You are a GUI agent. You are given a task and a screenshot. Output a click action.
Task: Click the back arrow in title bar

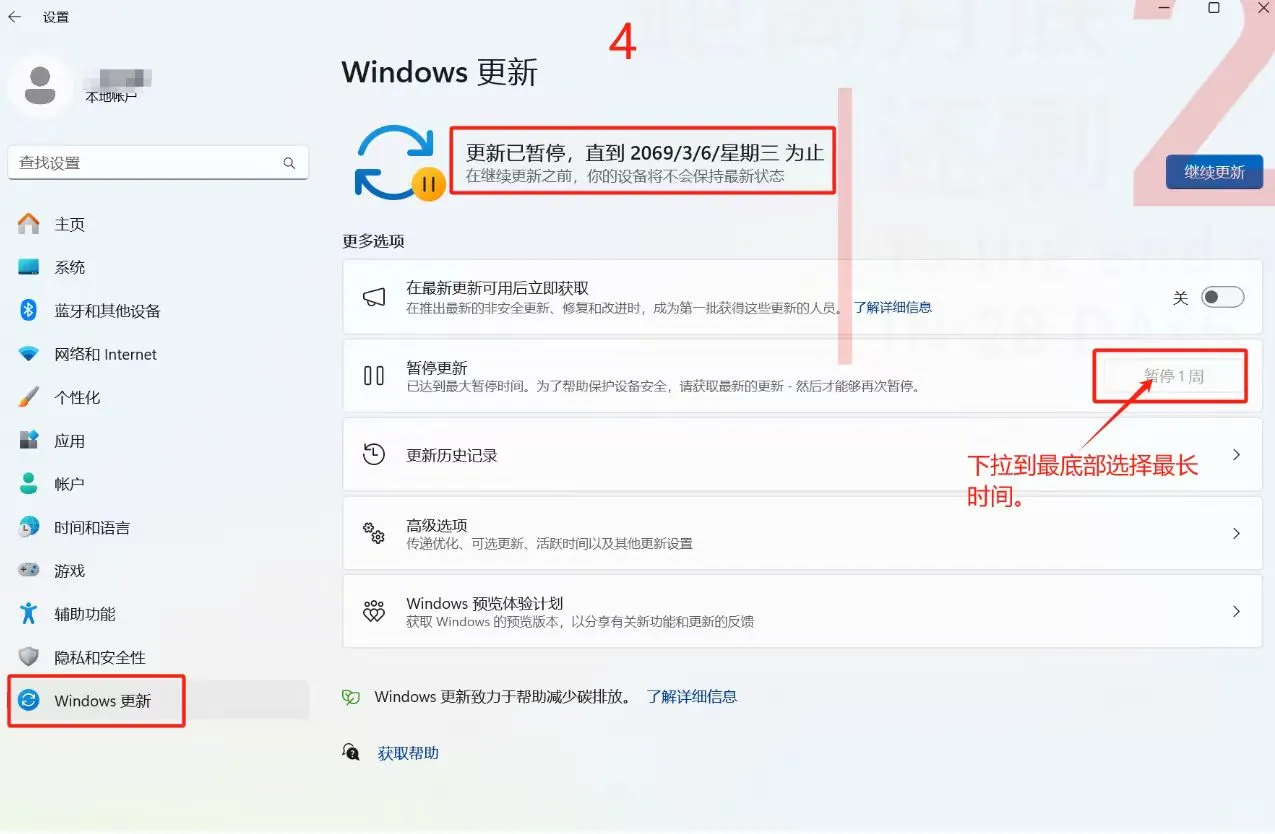(x=15, y=17)
